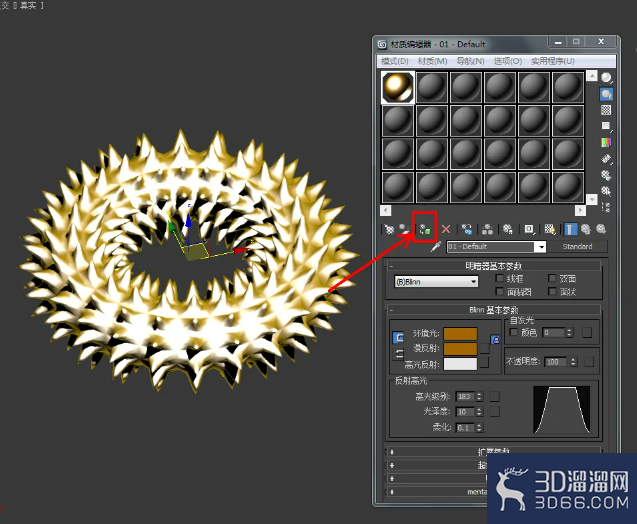The height and width of the screenshot is (524, 637).
Task: Collapse the Blinn 基本参数 rollout
Action: coord(494,310)
